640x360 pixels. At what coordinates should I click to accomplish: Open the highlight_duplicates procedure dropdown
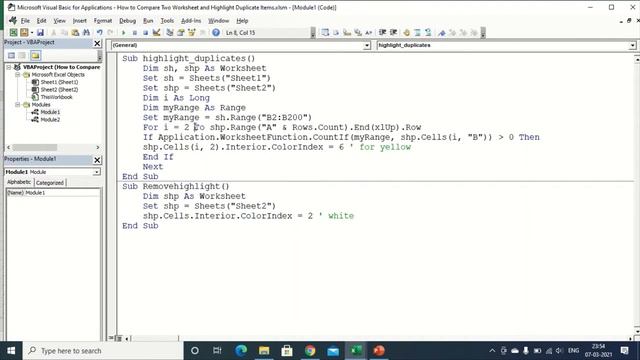pyautogui.click(x=632, y=45)
